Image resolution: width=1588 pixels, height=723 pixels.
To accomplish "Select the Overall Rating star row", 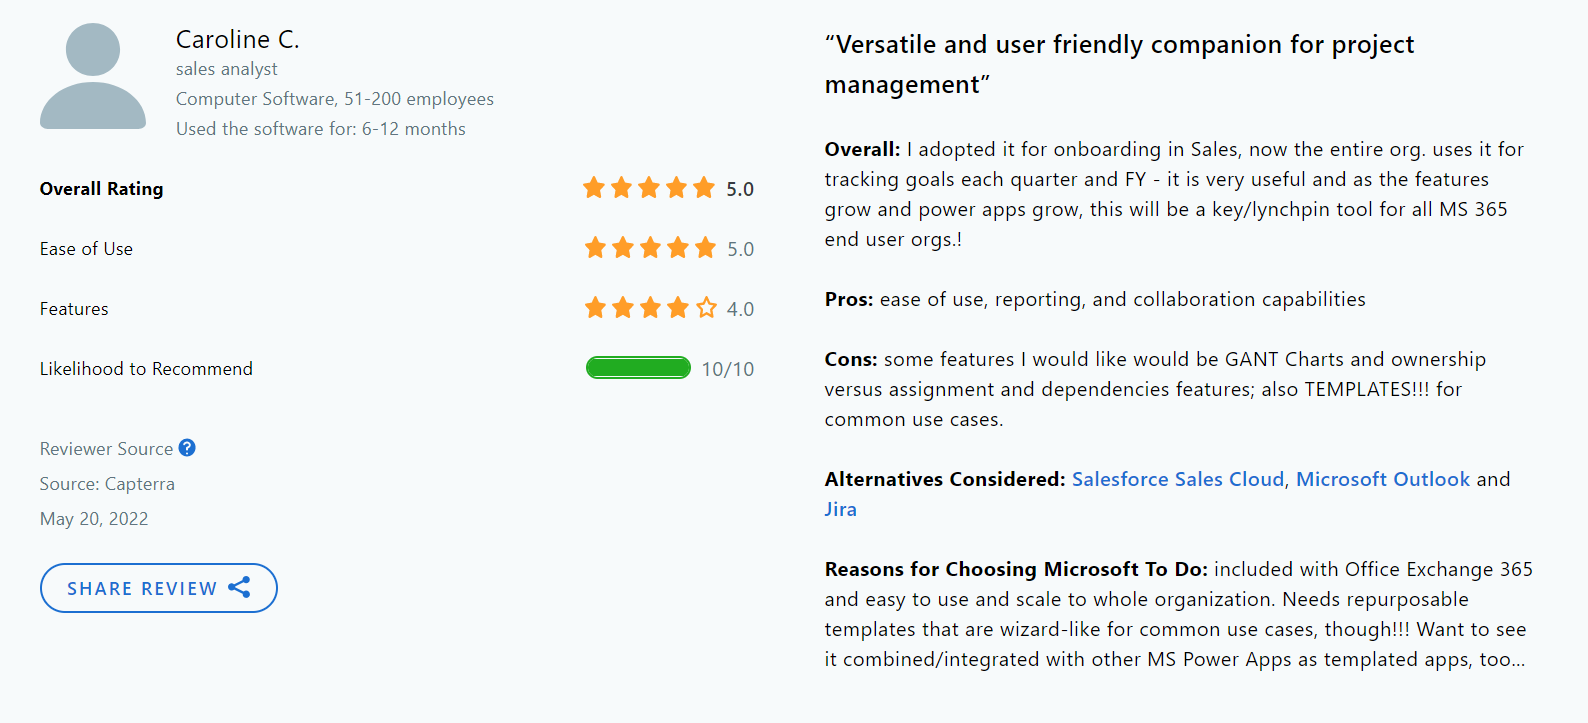I will point(649,188).
